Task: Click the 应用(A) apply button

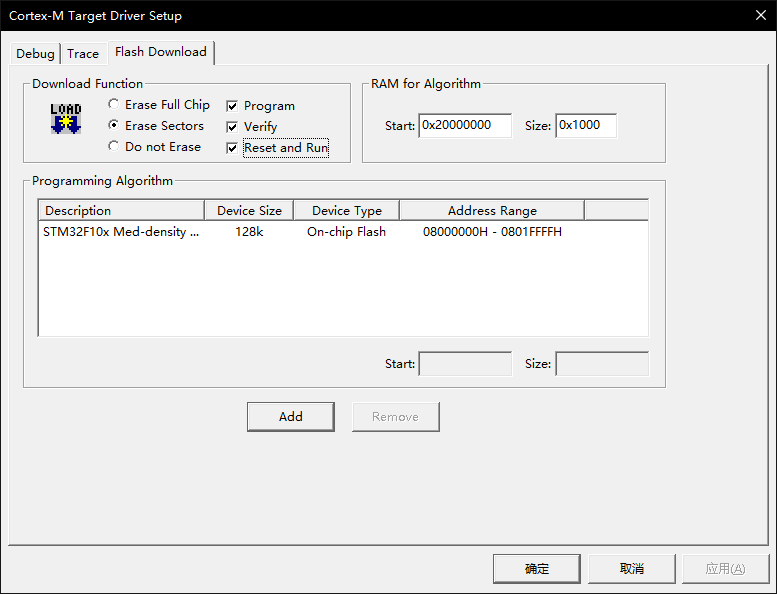Action: point(725,568)
